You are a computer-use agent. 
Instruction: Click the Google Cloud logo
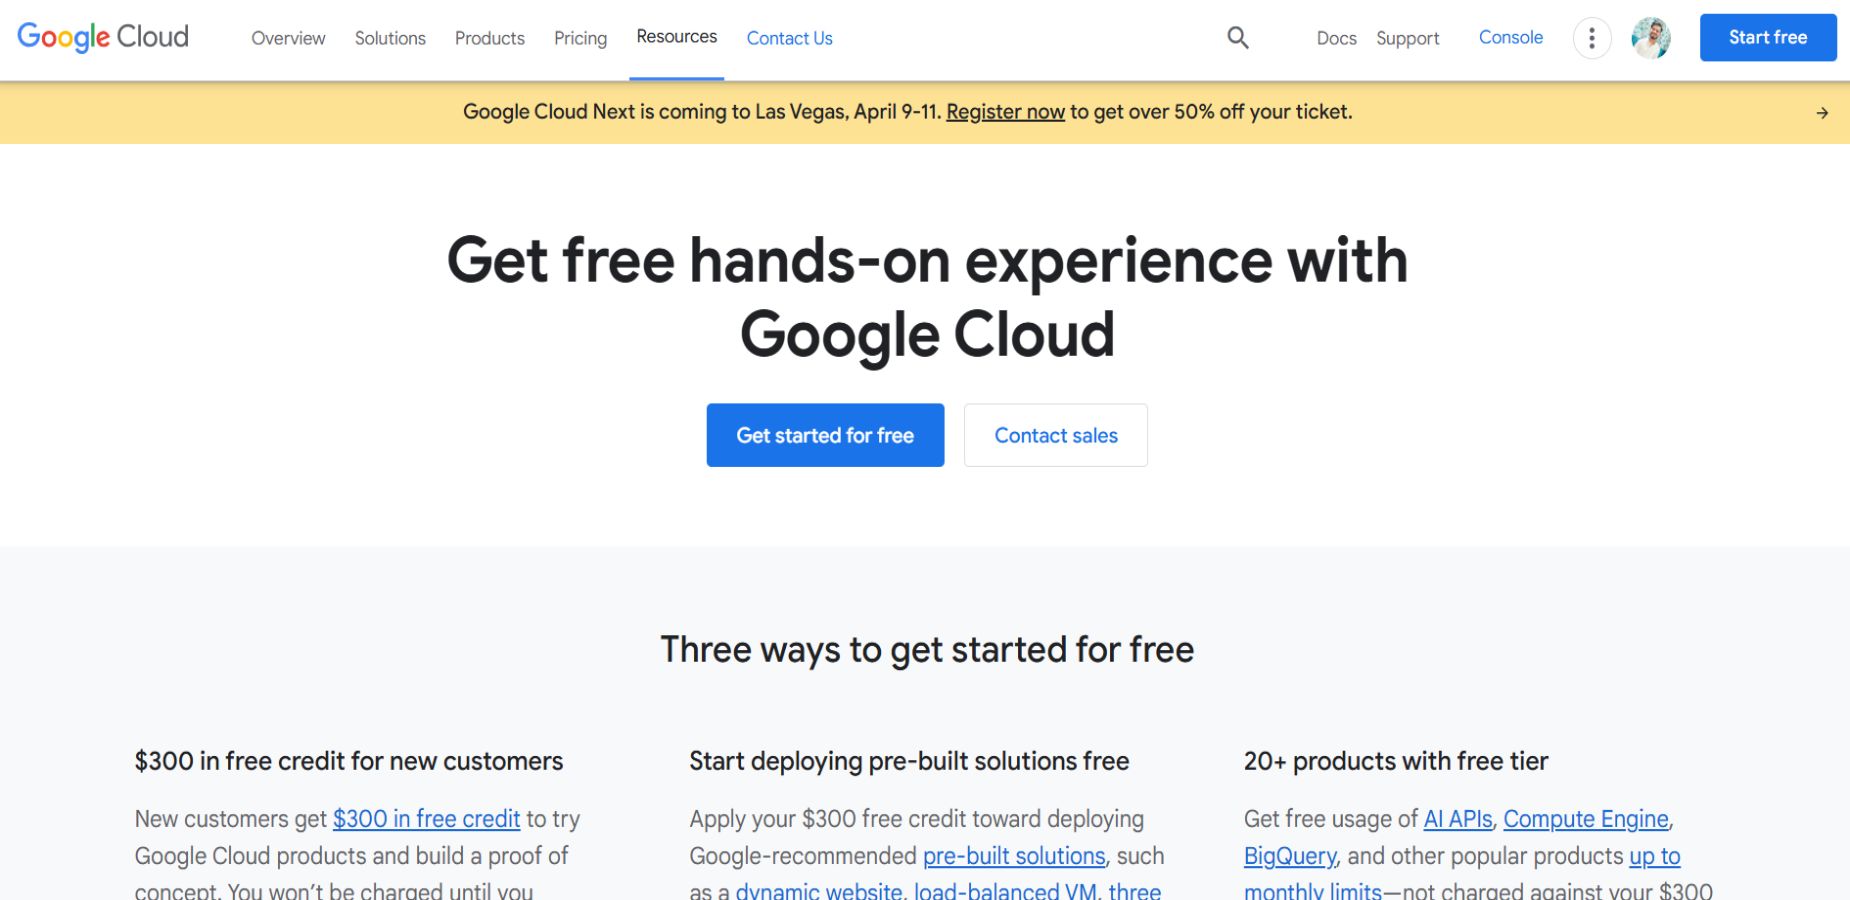tap(101, 37)
